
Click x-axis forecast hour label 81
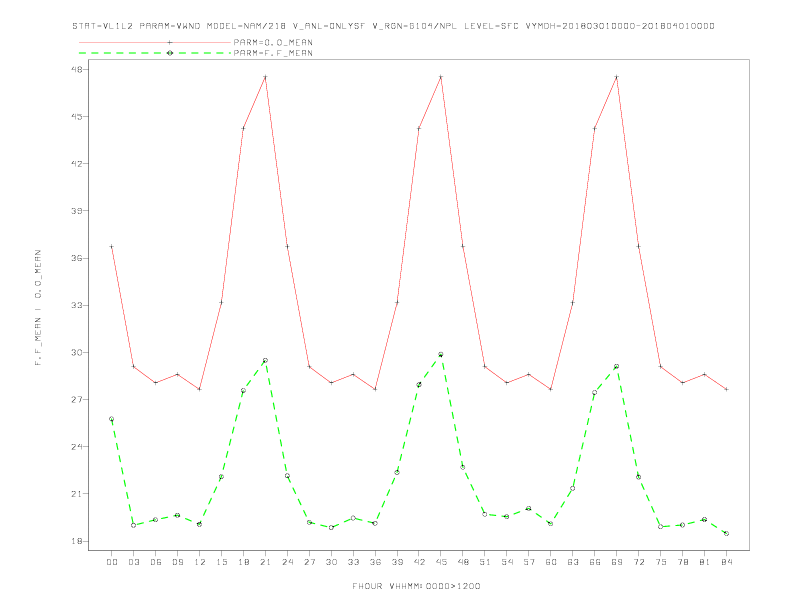(x=705, y=562)
